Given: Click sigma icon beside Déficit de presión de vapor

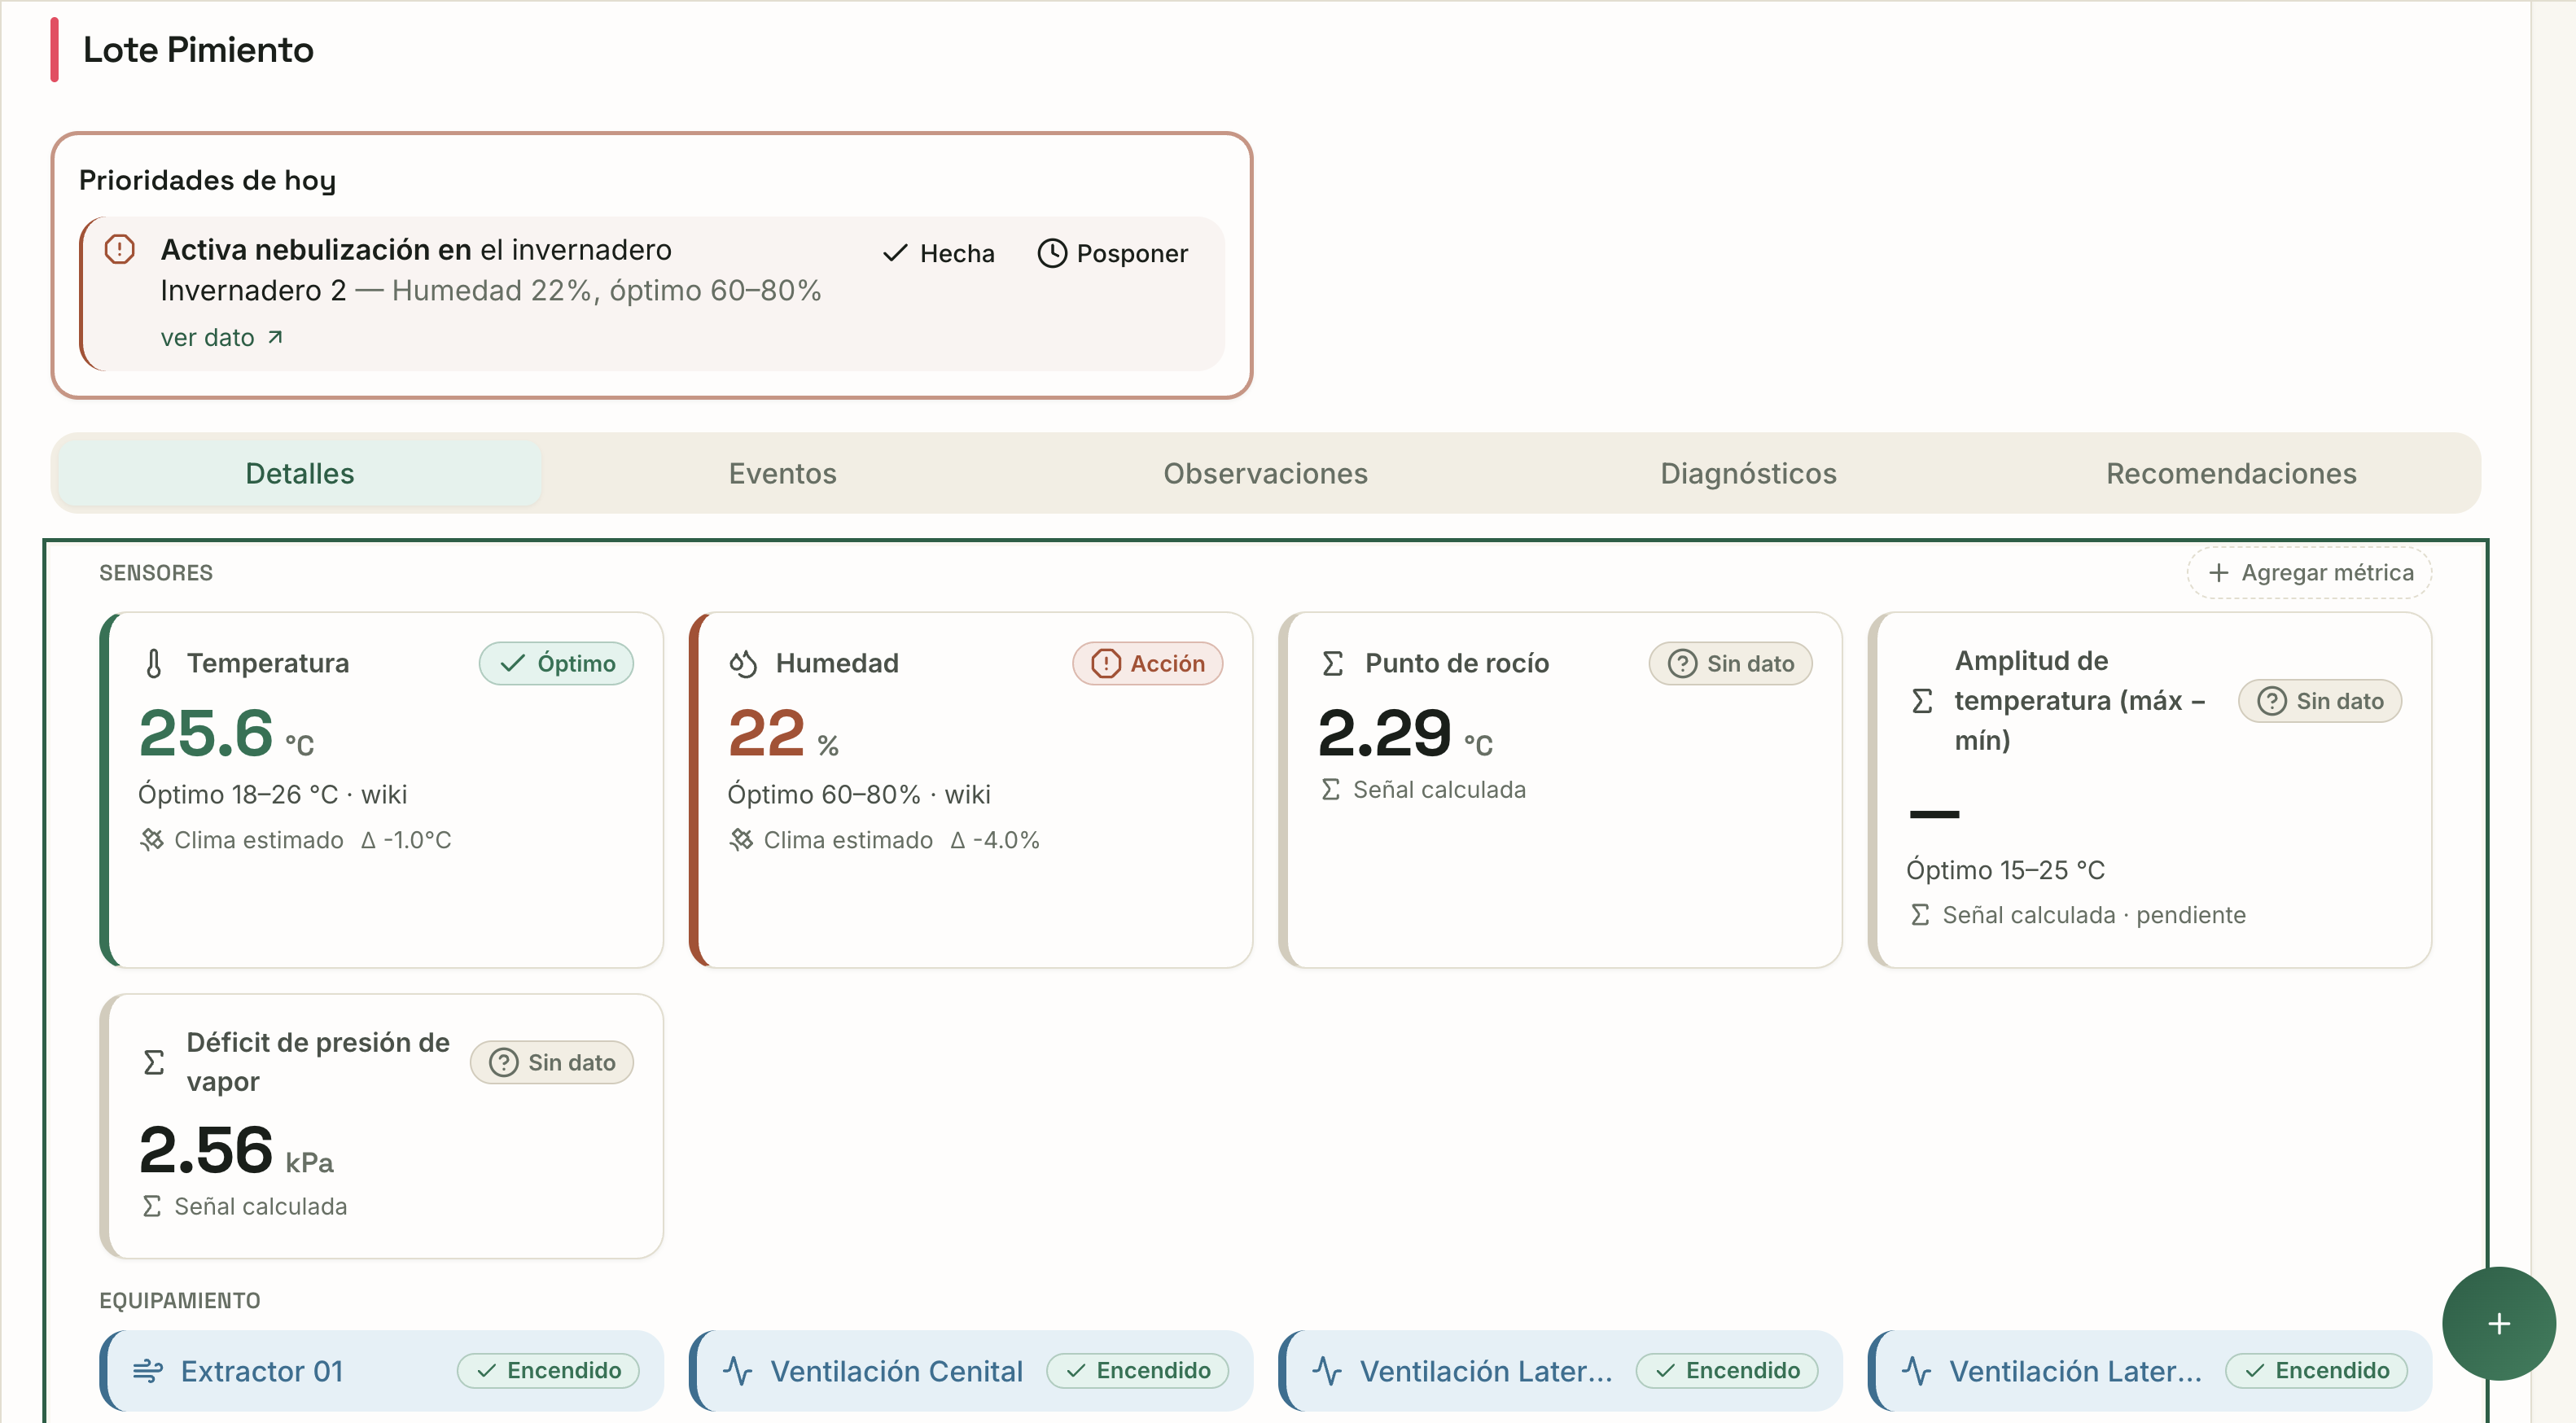Looking at the screenshot, I should pyautogui.click(x=154, y=1063).
